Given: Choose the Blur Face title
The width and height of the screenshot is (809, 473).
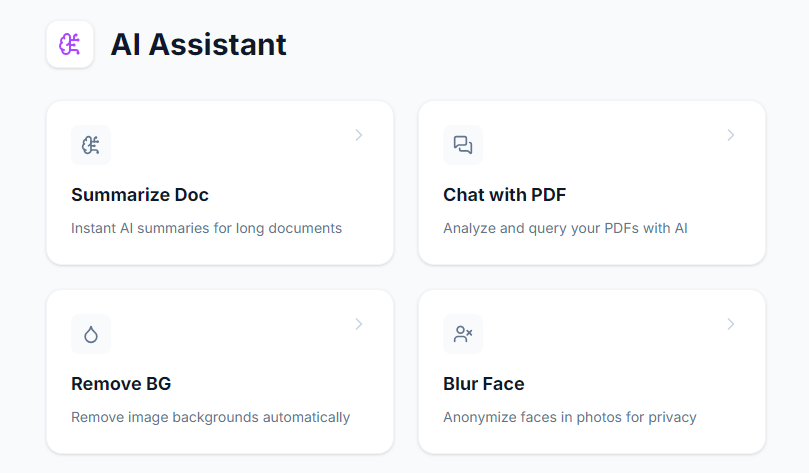Looking at the screenshot, I should click(484, 384).
